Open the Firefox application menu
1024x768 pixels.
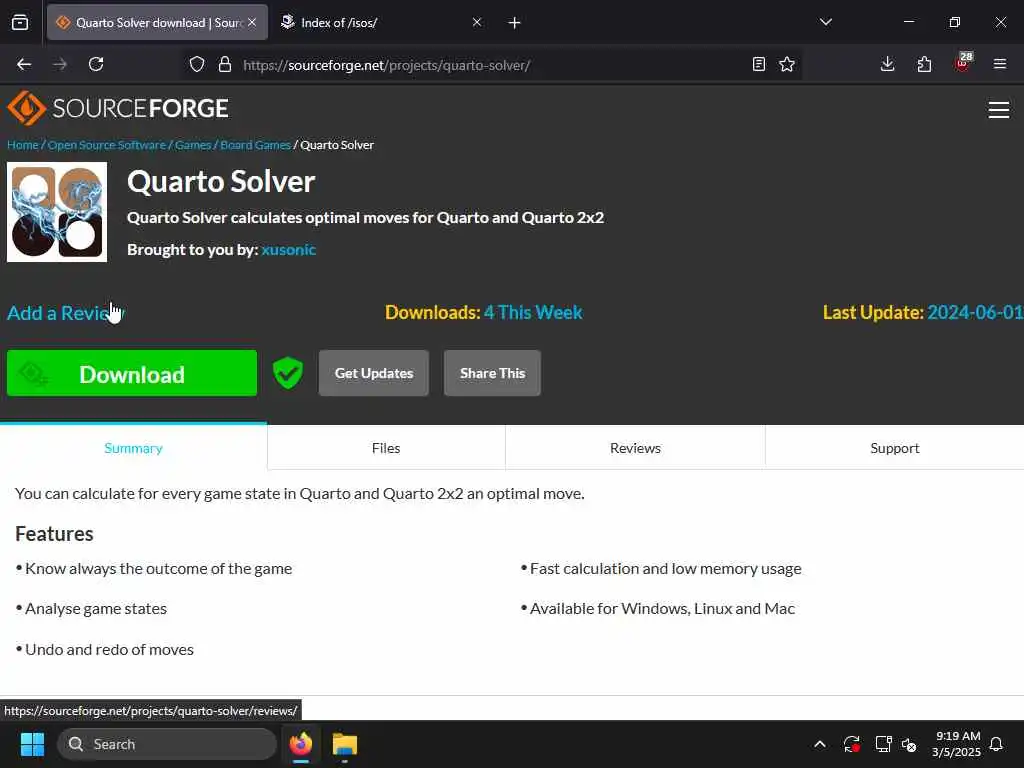999,64
